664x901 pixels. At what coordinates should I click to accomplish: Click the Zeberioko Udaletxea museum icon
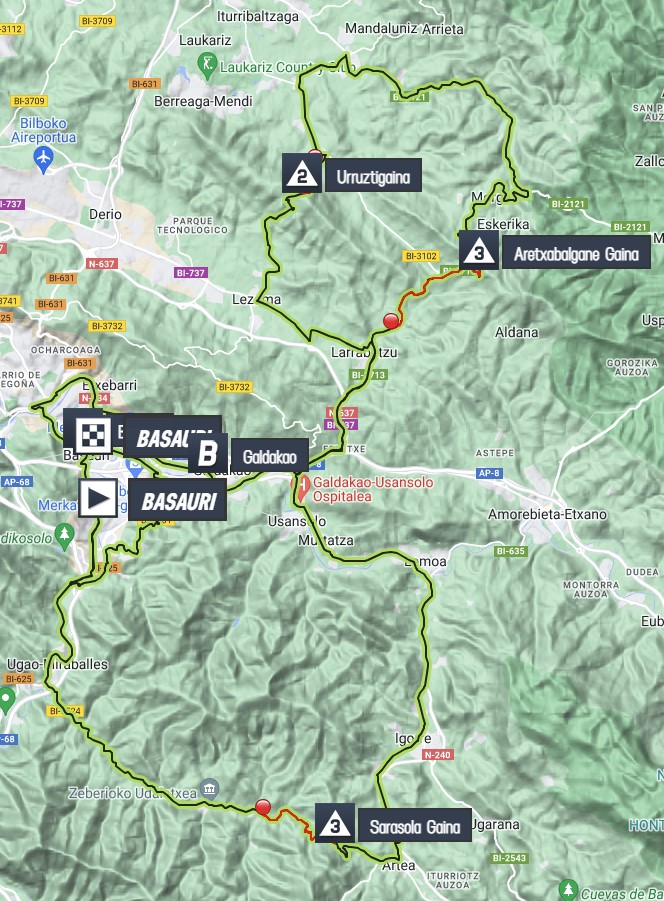(209, 788)
